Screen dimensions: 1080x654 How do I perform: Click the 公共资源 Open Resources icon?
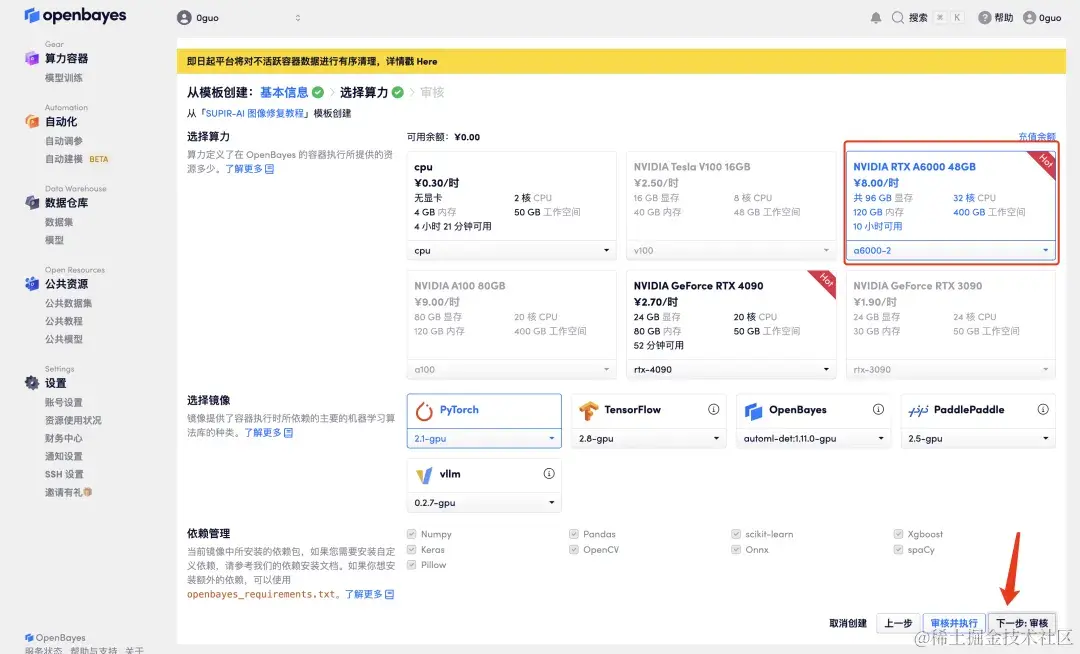point(28,282)
